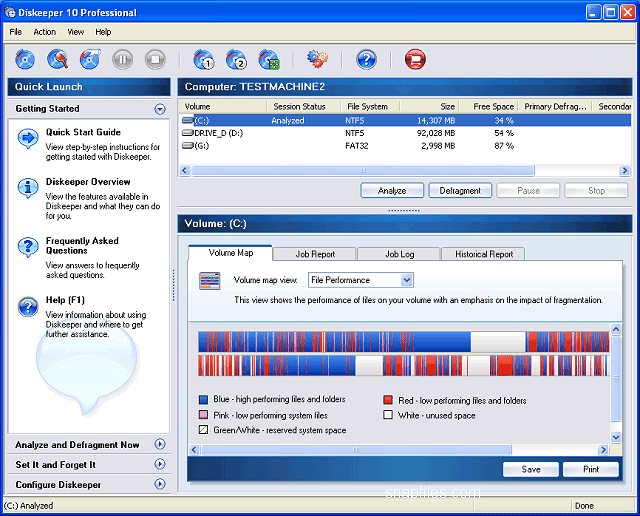
Task: Click the first volume map fragmentation bar
Action: click(x=403, y=342)
